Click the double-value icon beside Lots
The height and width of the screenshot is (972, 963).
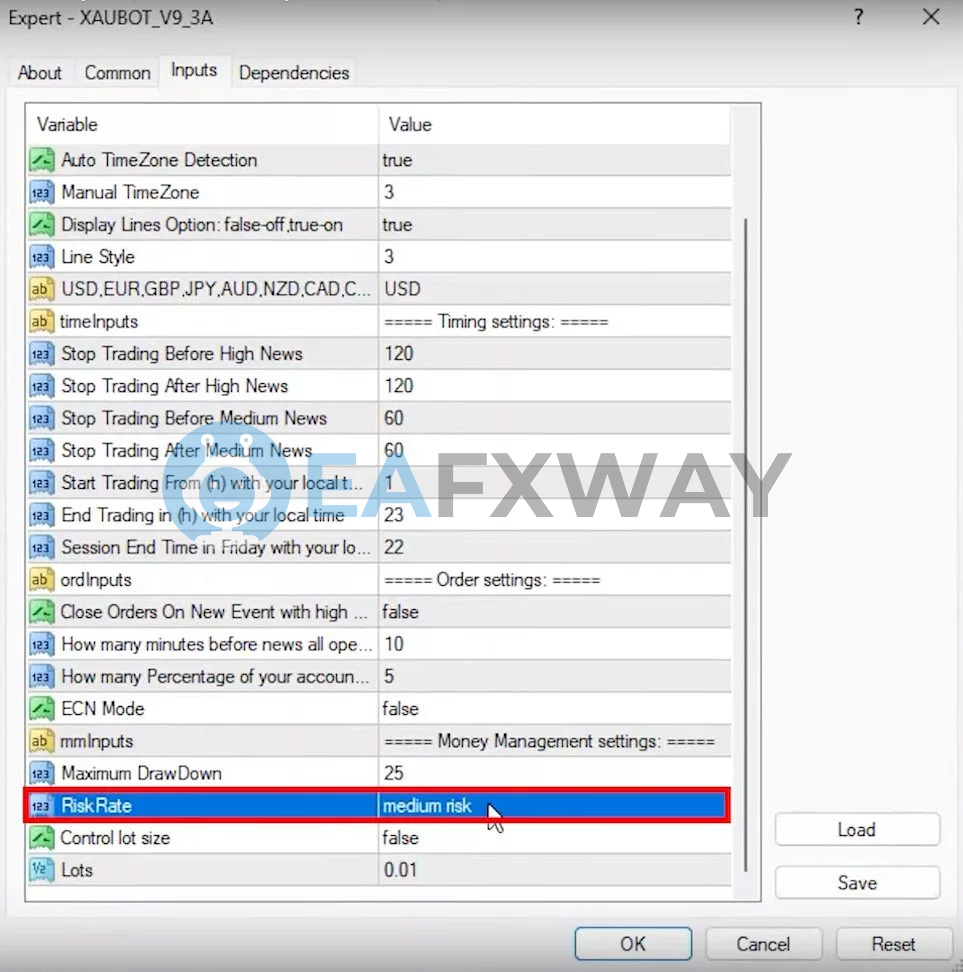pyautogui.click(x=42, y=870)
